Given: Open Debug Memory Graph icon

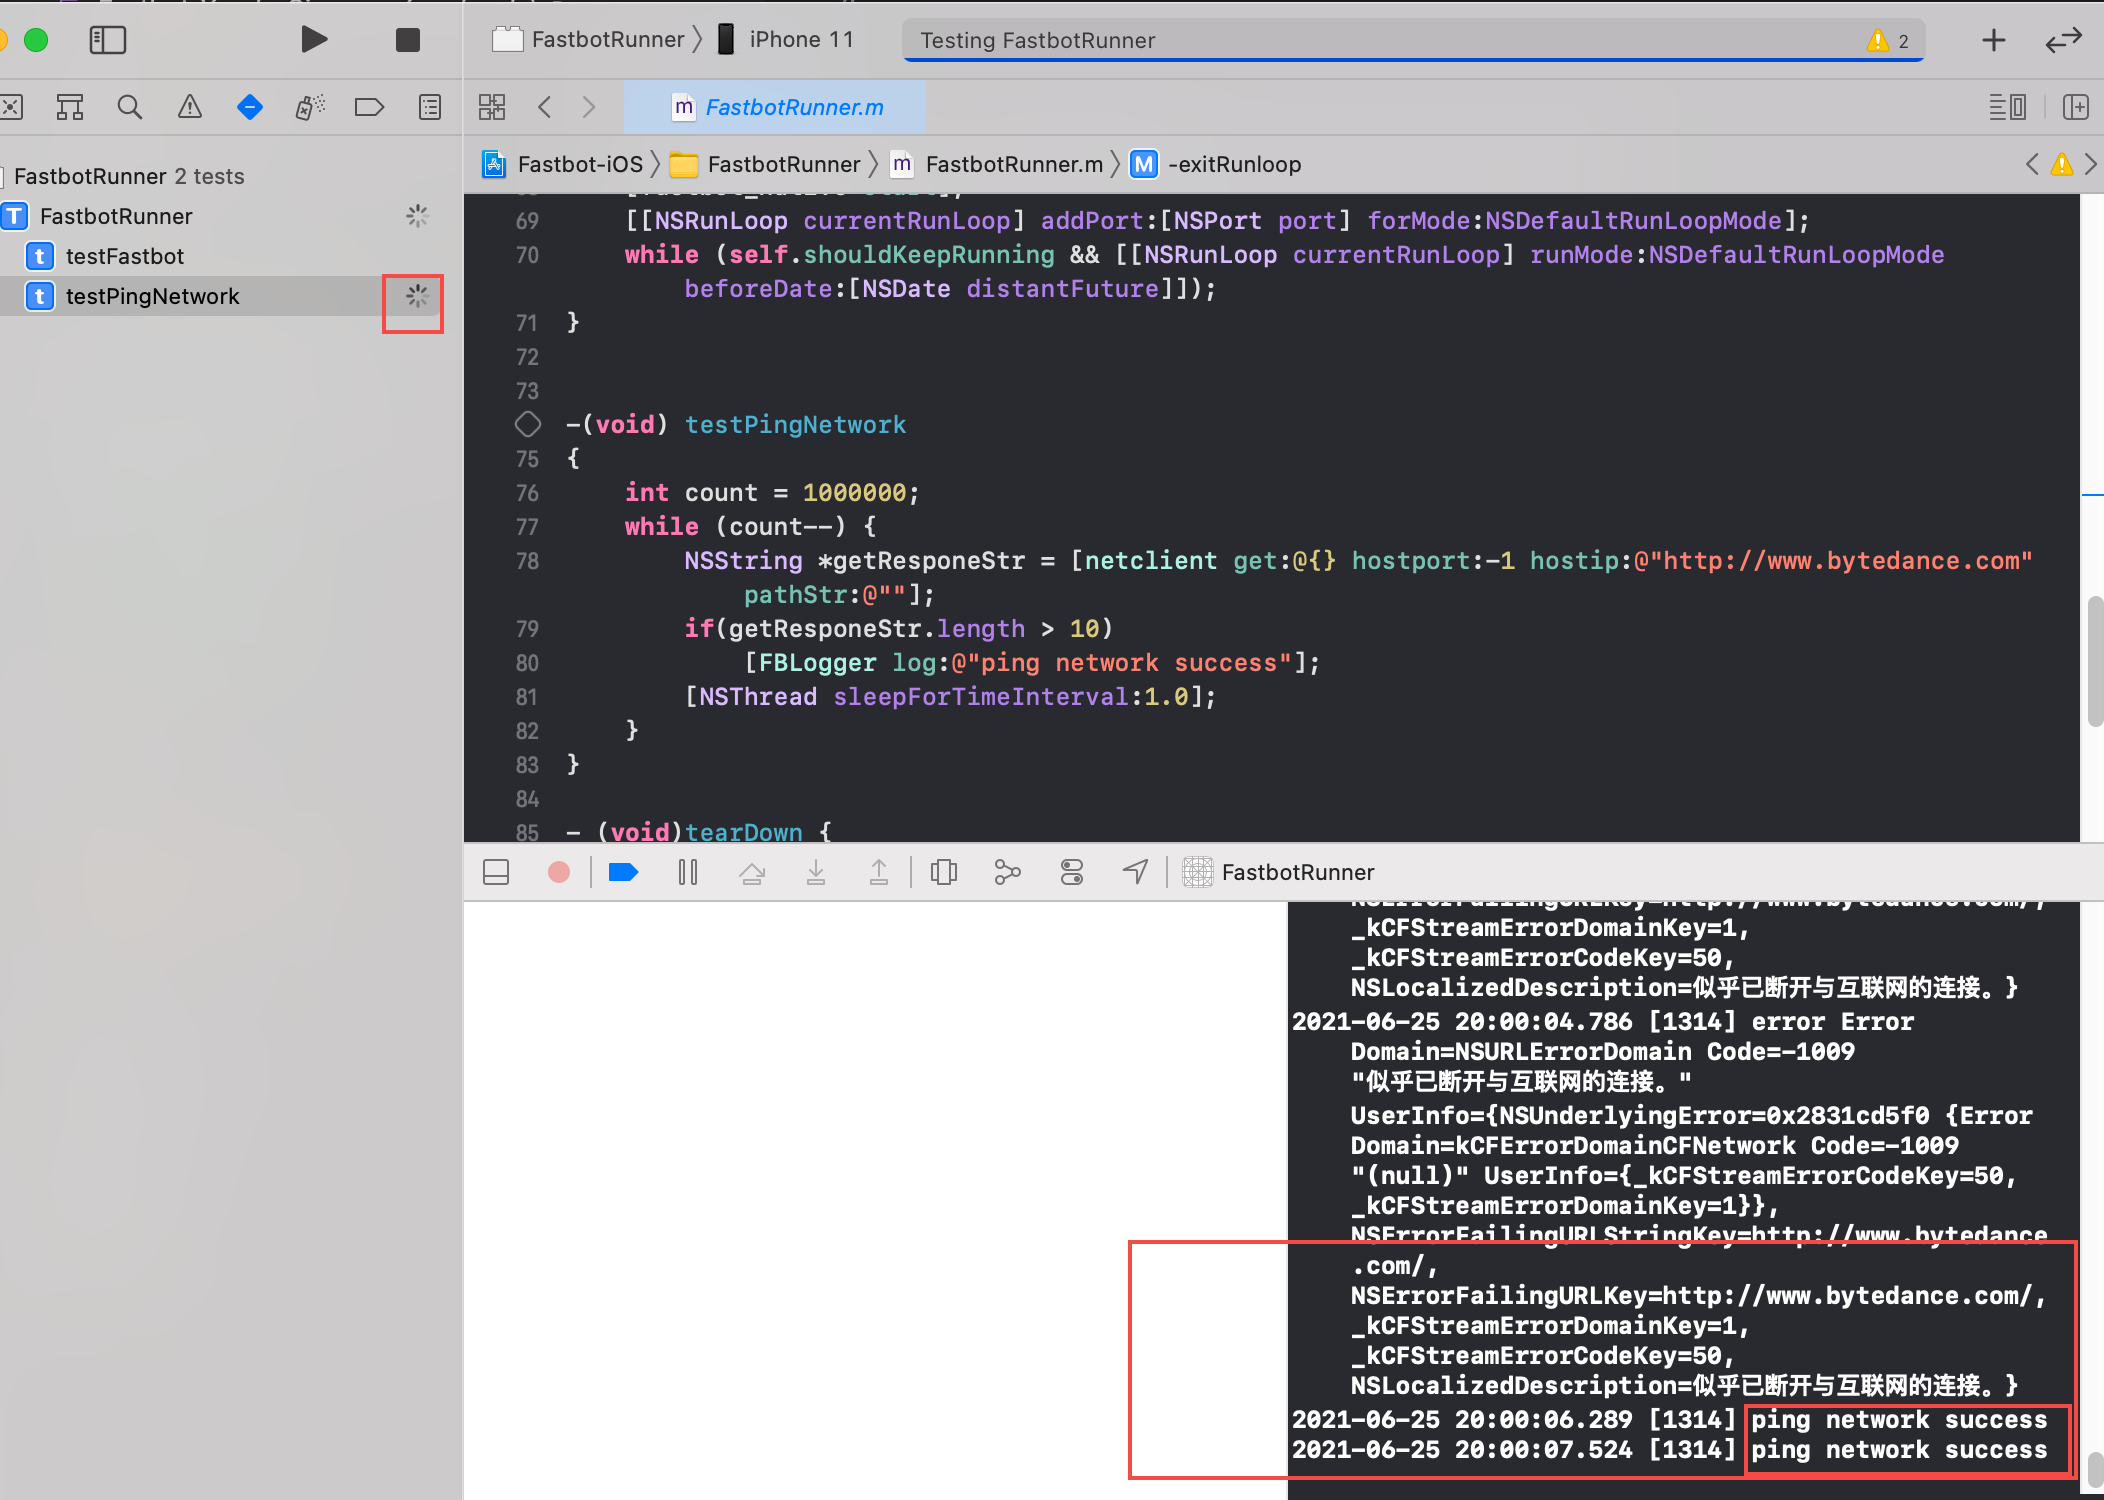Looking at the screenshot, I should coord(1007,873).
